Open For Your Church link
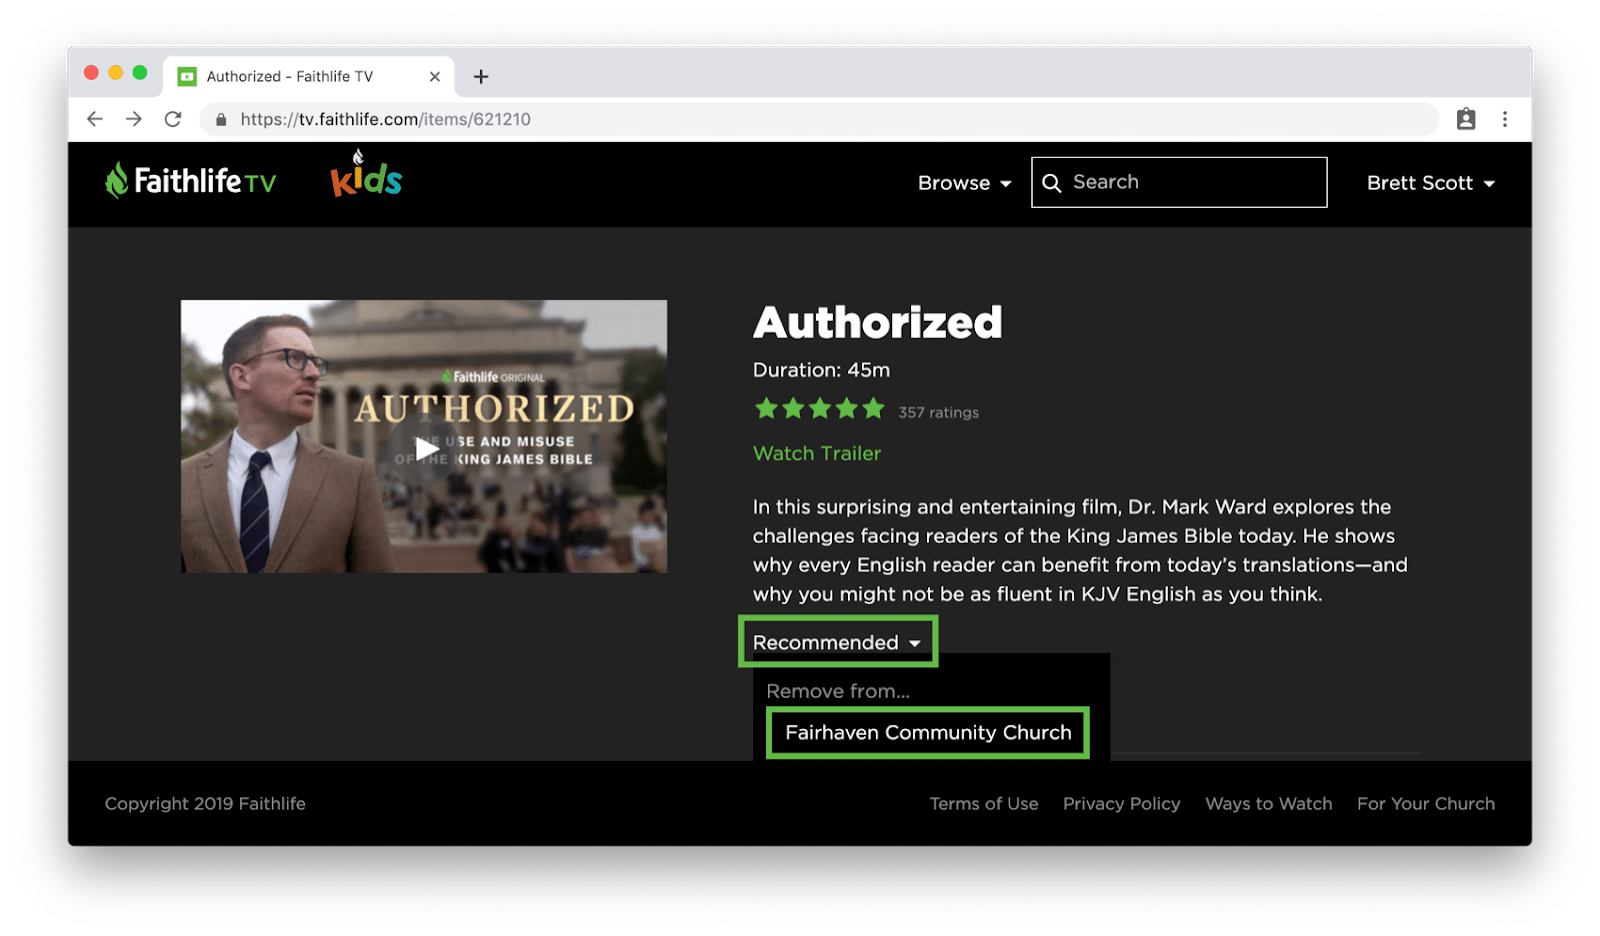Image resolution: width=1600 pixels, height=936 pixels. click(1426, 804)
